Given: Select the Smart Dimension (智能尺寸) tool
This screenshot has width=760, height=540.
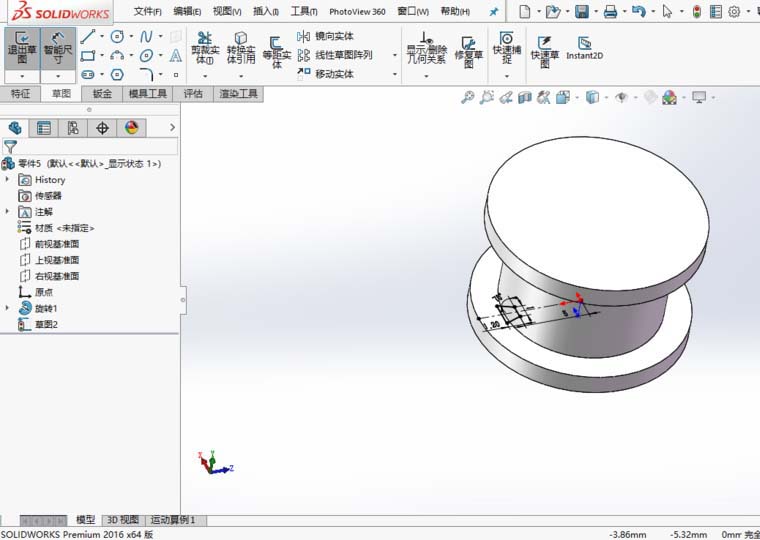Looking at the screenshot, I should click(x=58, y=48).
